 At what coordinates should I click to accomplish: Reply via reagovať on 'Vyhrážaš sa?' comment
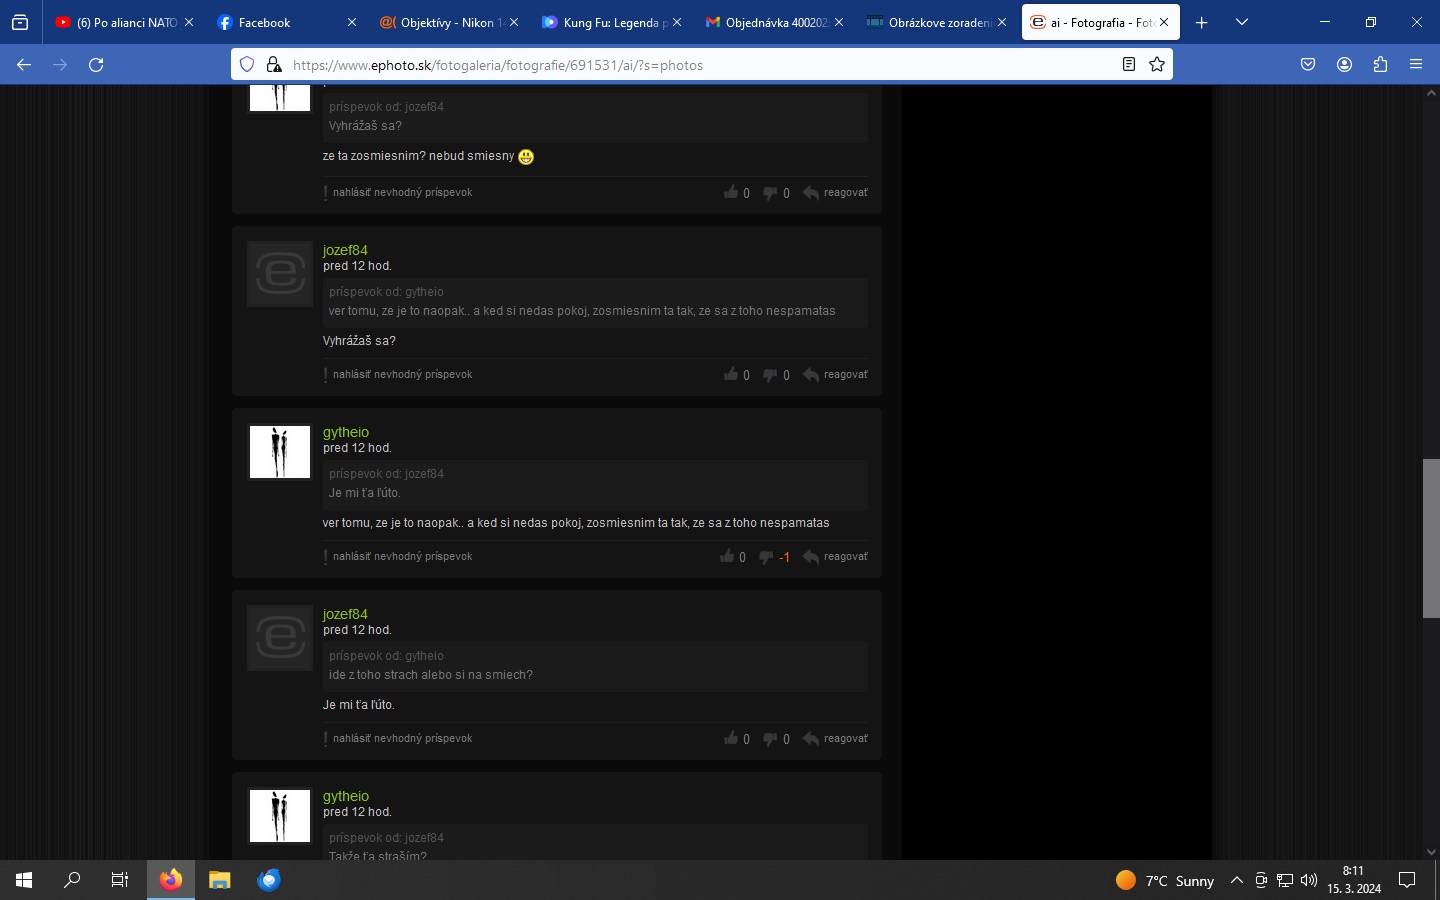click(835, 375)
